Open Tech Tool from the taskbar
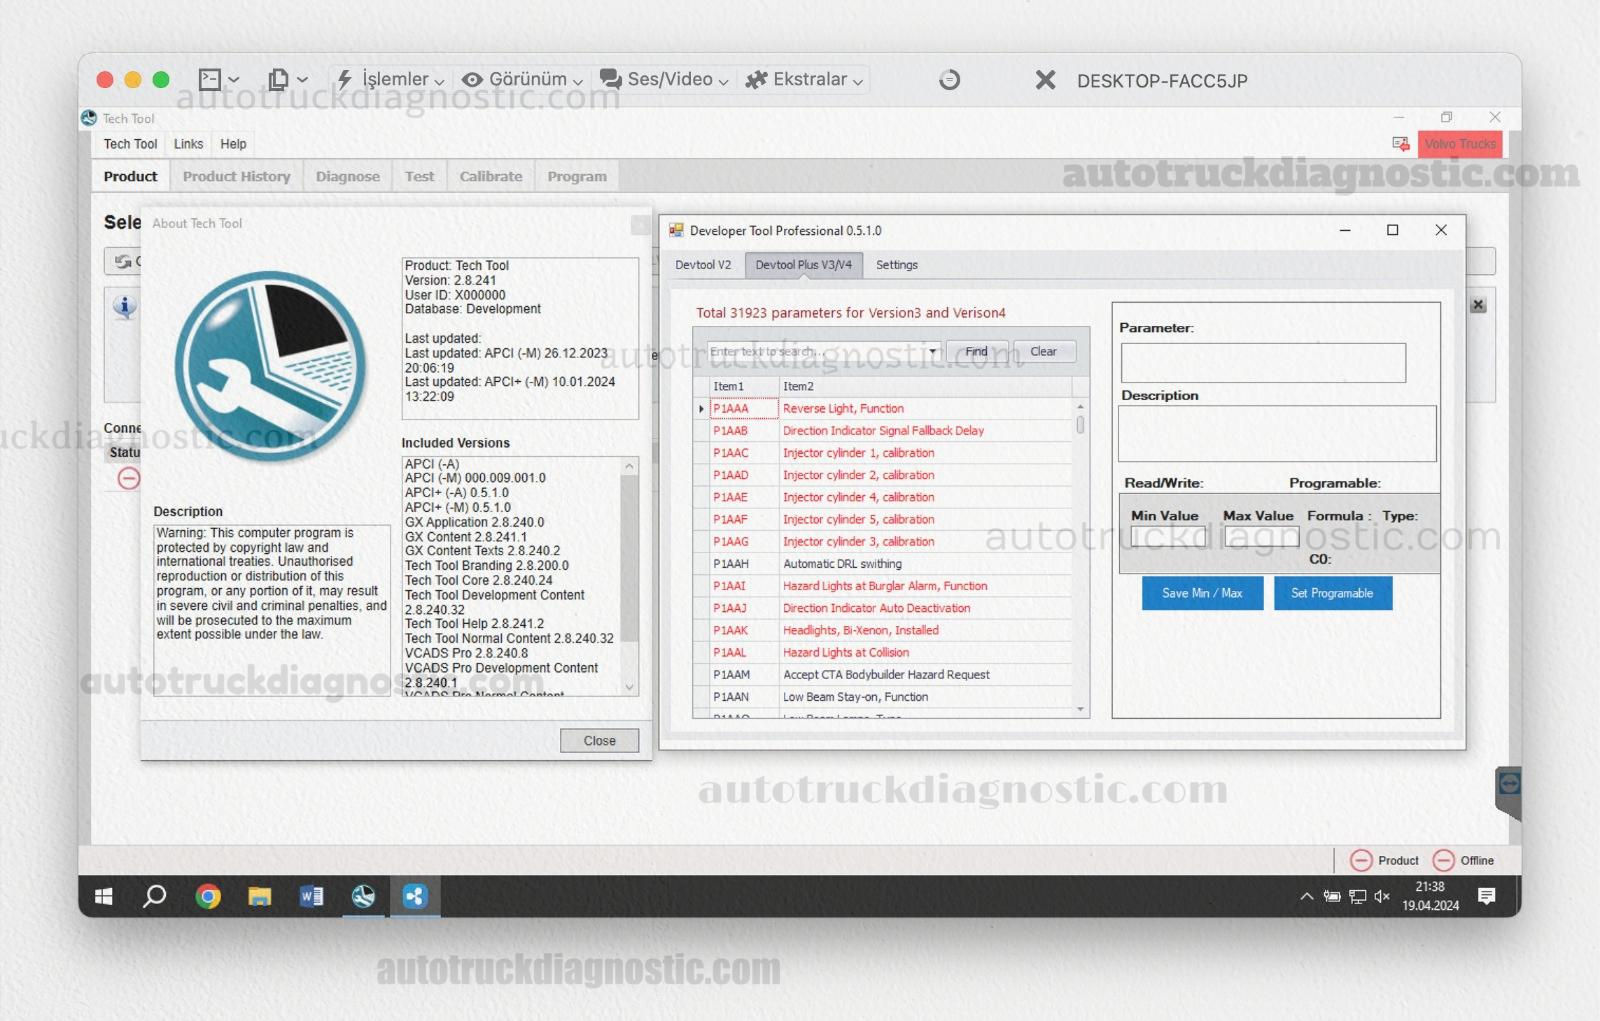 tap(364, 896)
